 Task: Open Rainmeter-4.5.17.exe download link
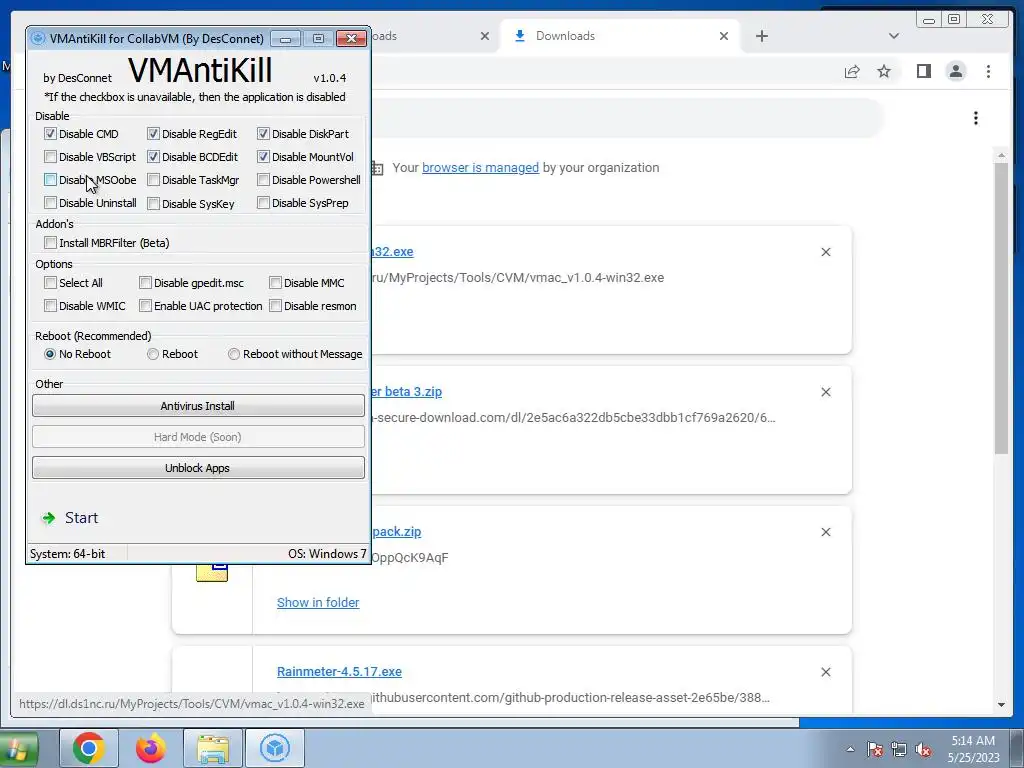pyautogui.click(x=339, y=672)
